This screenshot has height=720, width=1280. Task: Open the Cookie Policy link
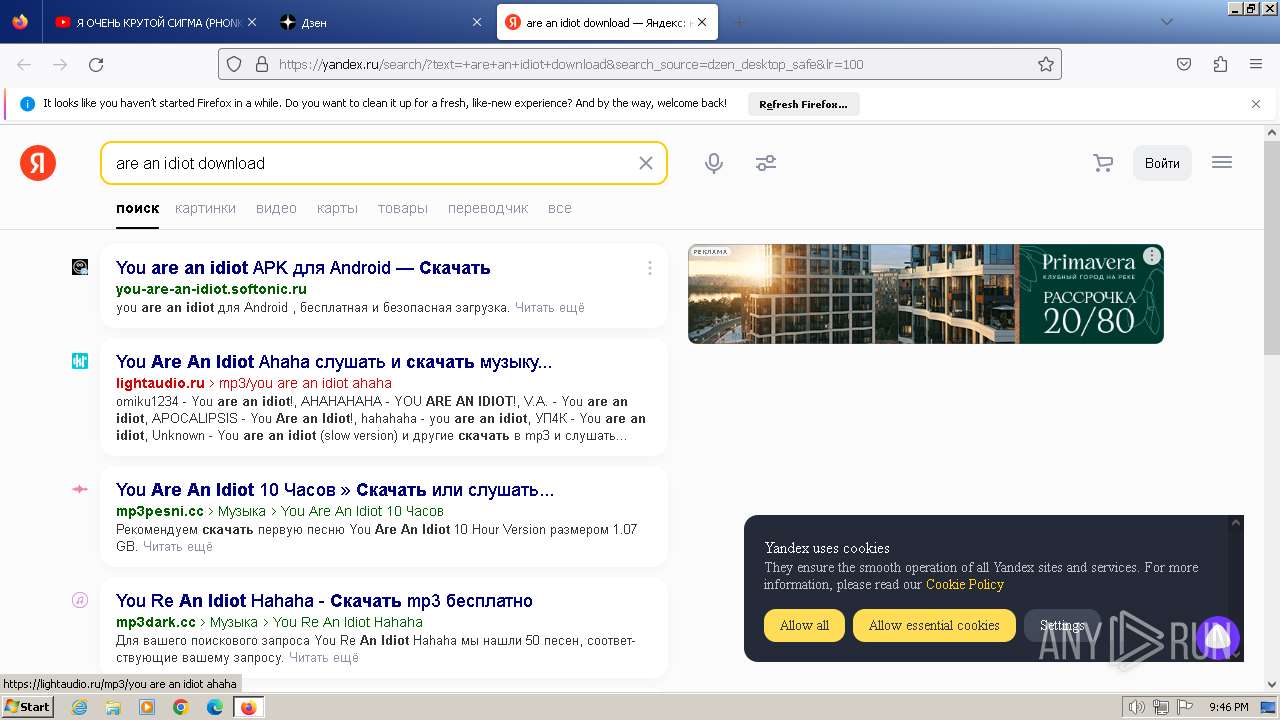(x=965, y=584)
